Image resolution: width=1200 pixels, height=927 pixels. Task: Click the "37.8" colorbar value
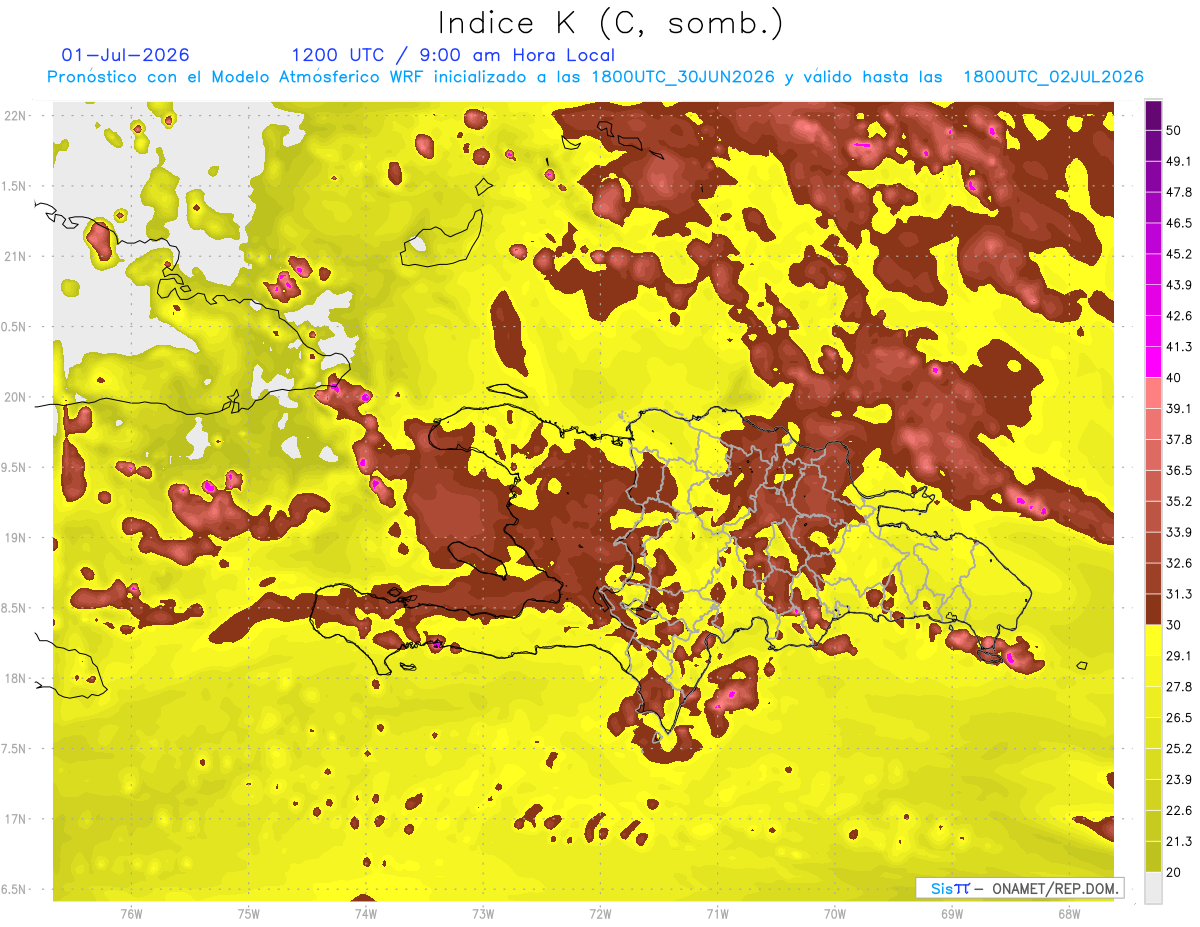(1179, 439)
